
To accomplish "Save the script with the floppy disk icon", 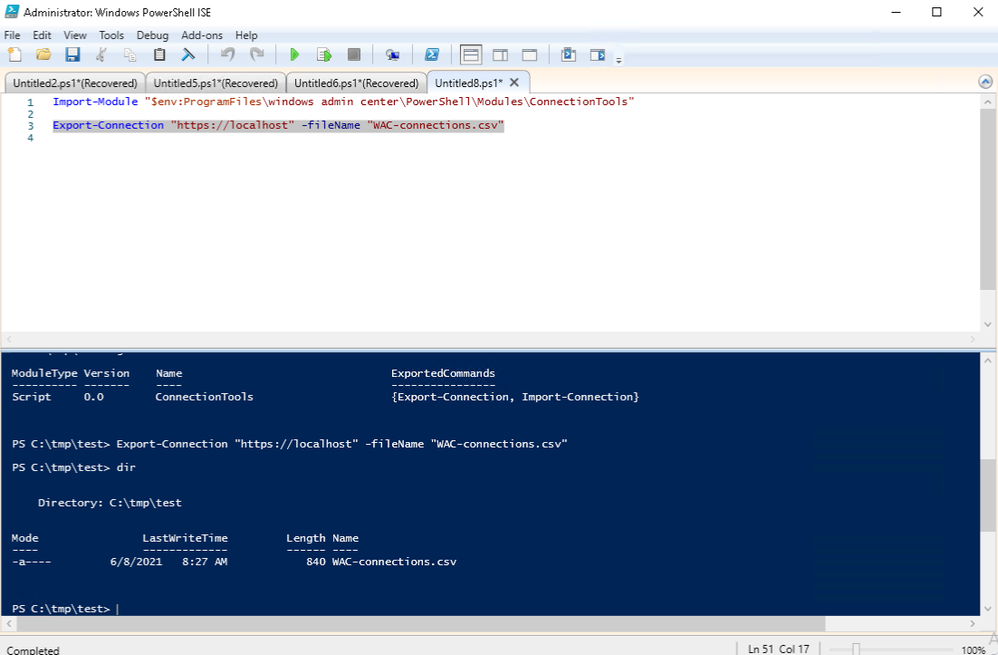I will click(x=73, y=55).
